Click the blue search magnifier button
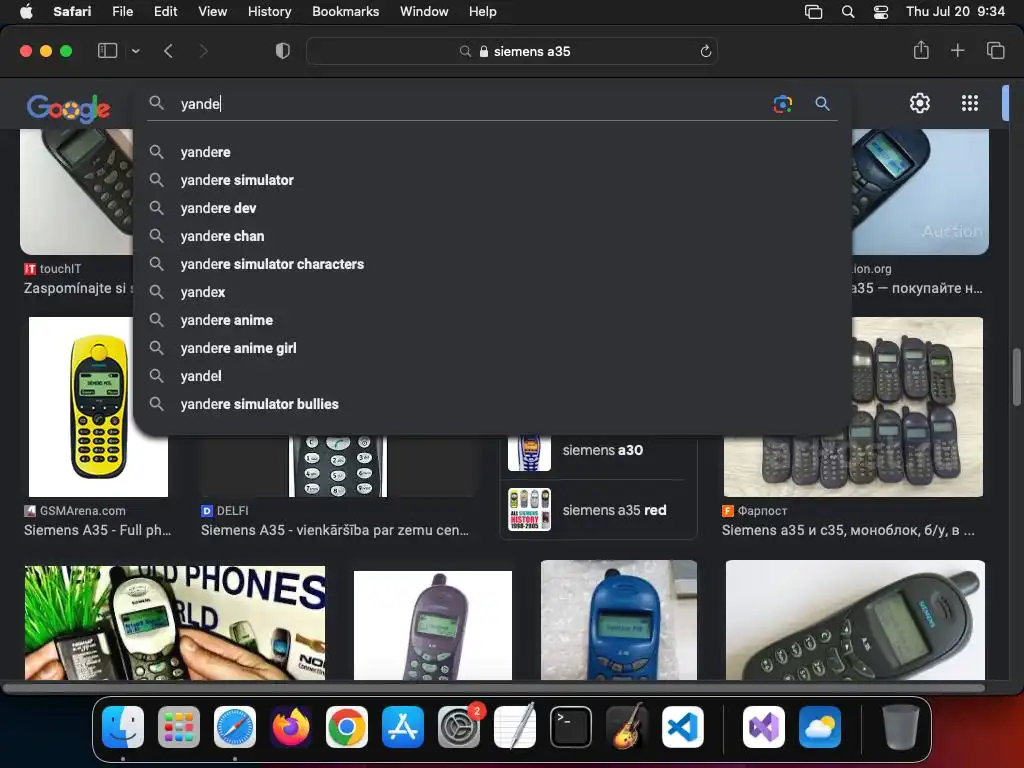This screenshot has width=1024, height=768. (822, 103)
